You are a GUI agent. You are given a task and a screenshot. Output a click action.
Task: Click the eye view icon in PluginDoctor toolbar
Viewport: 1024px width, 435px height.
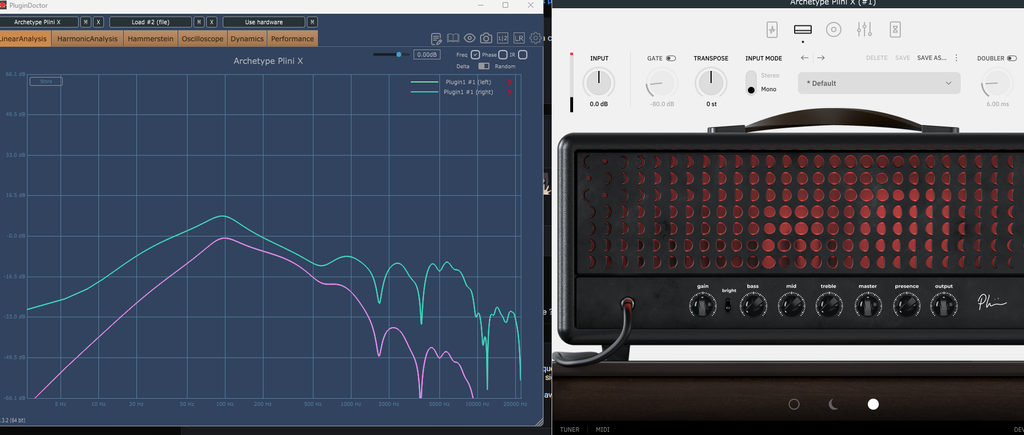click(470, 39)
